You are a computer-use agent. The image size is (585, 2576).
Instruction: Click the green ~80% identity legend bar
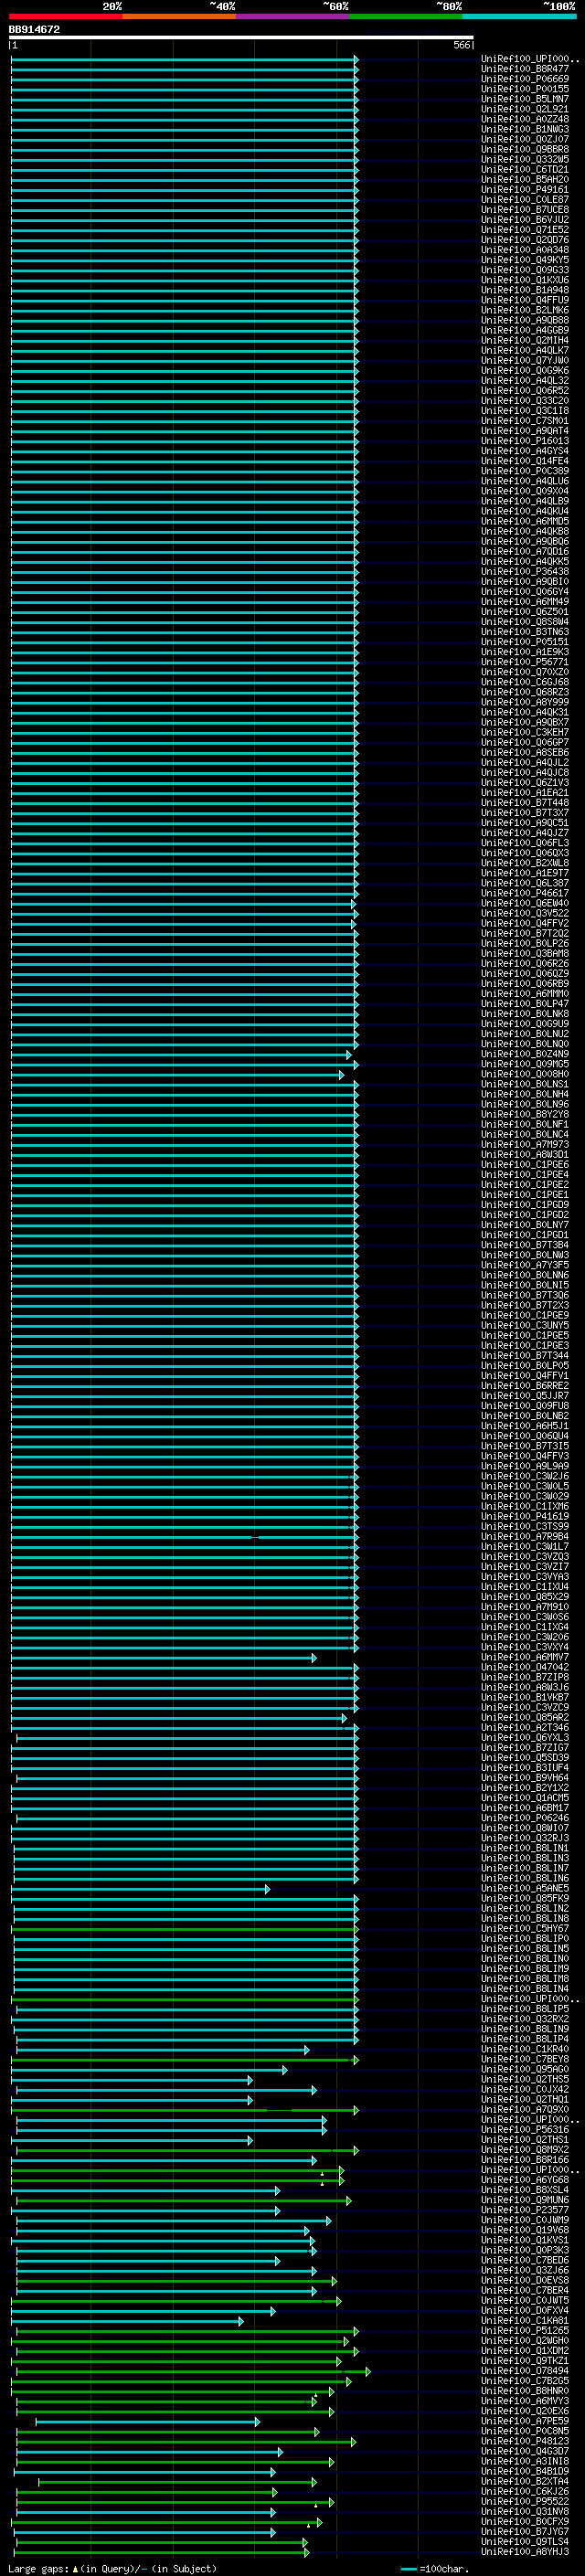[x=406, y=16]
